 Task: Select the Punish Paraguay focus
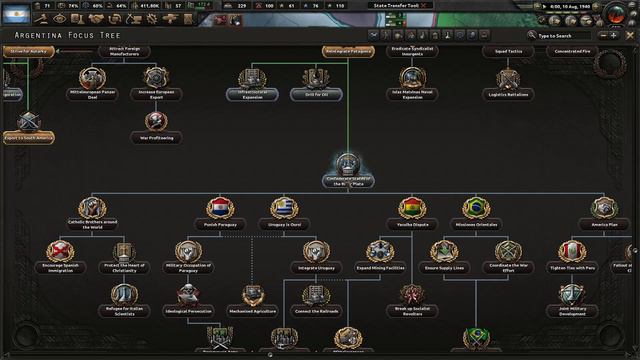click(220, 213)
